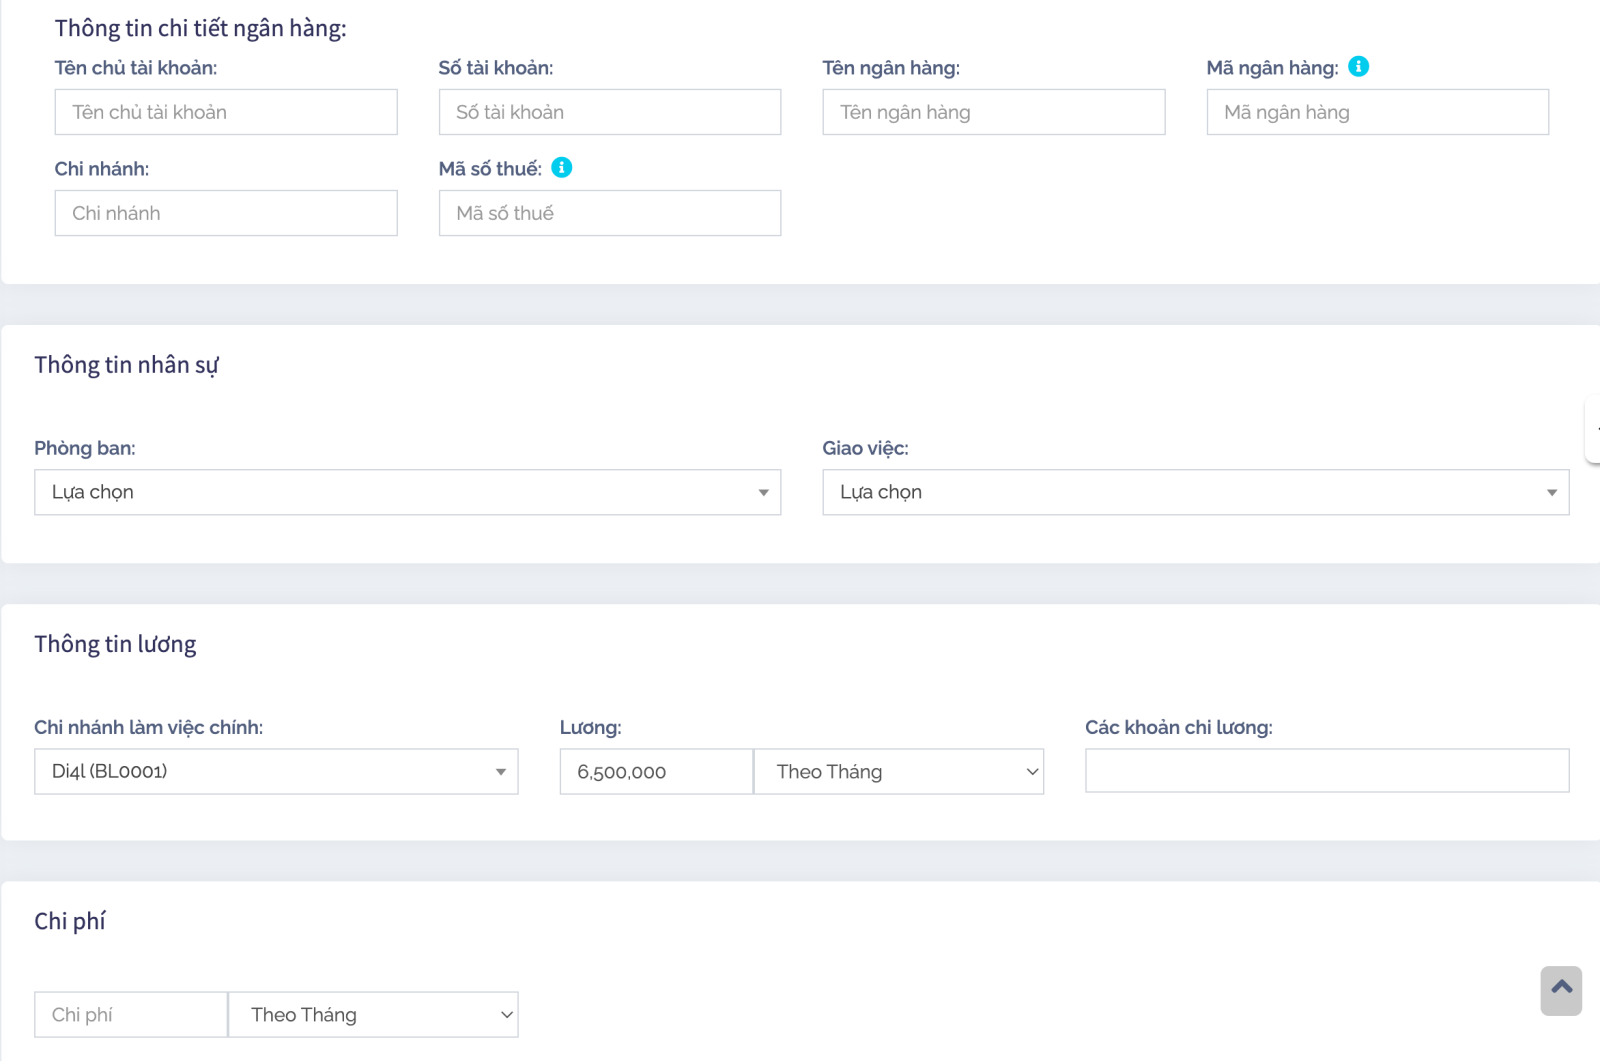Image resolution: width=1600 pixels, height=1061 pixels.
Task: Expand Chi nhánh làm việc chính dropdown
Action: 276,771
